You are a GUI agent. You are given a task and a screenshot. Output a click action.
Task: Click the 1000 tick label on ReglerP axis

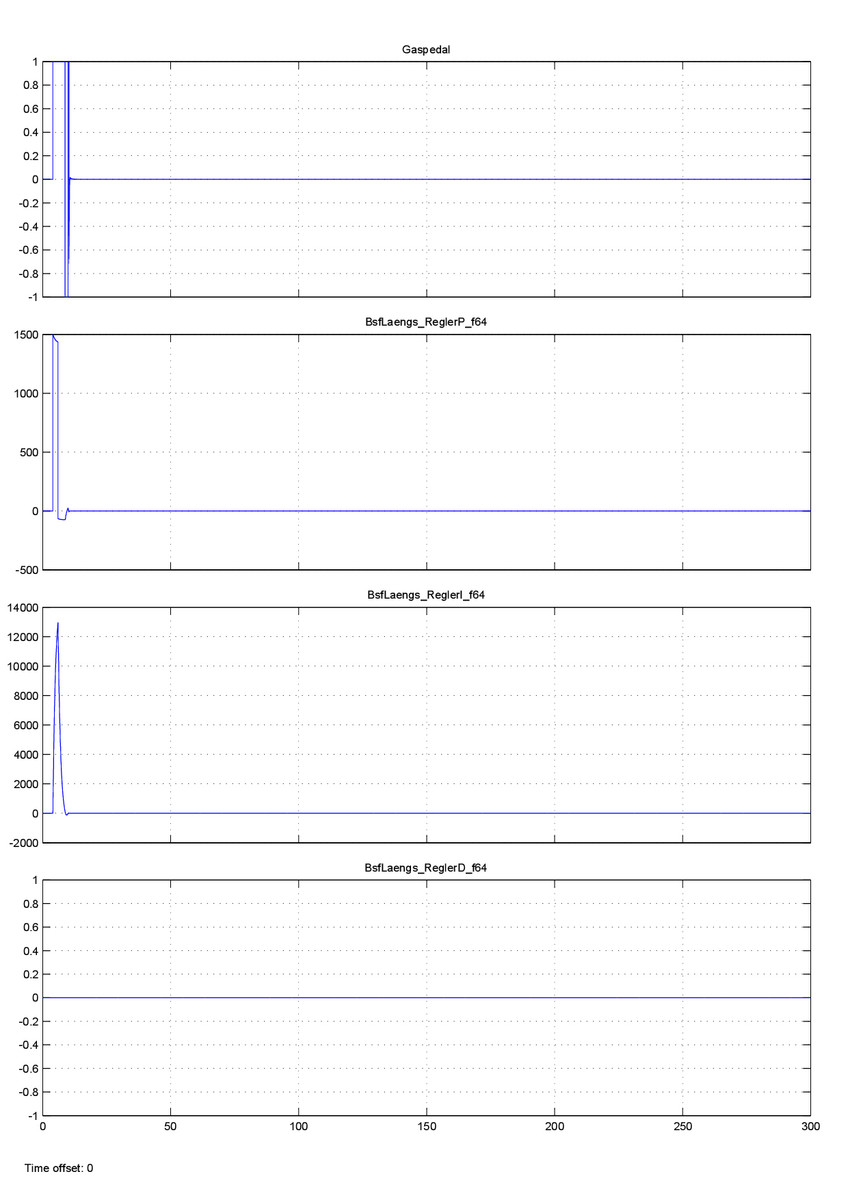[x=22, y=393]
